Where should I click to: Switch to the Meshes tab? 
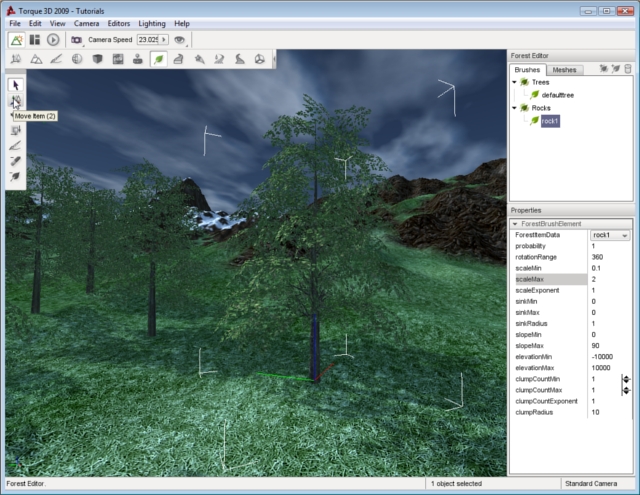pos(564,70)
